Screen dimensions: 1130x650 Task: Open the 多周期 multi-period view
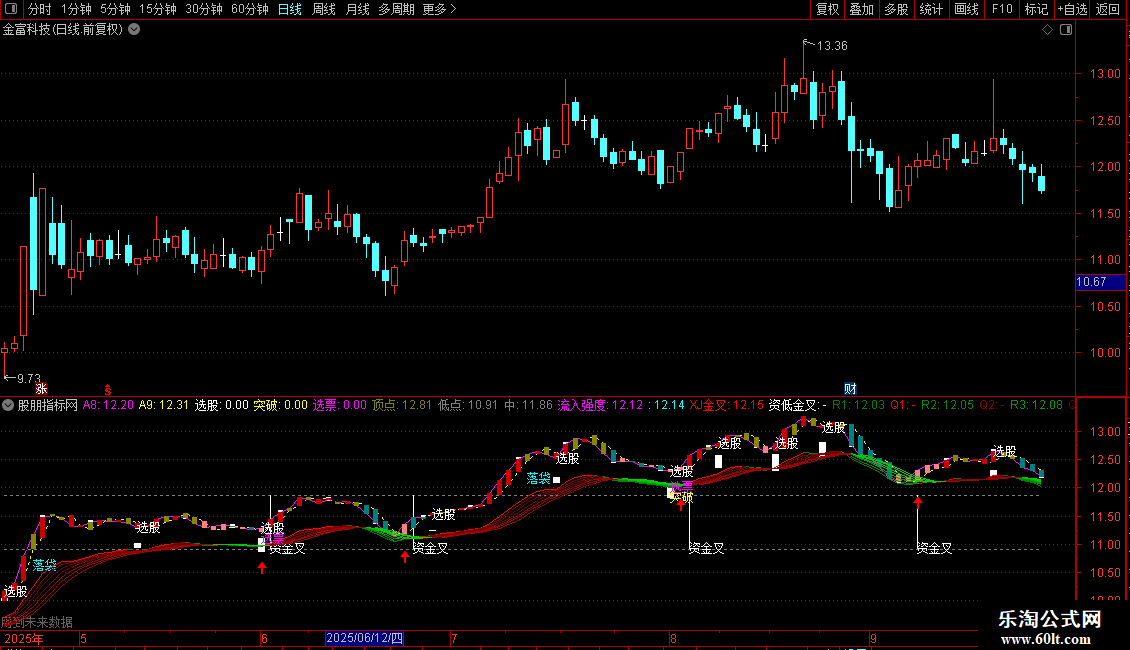(396, 9)
